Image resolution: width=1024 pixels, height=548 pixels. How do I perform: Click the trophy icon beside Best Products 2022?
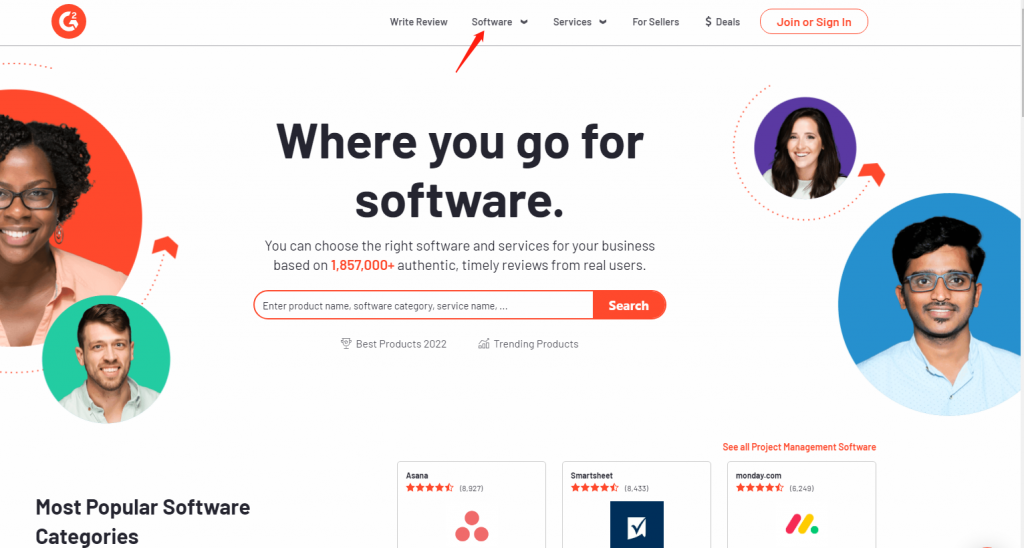click(x=346, y=344)
